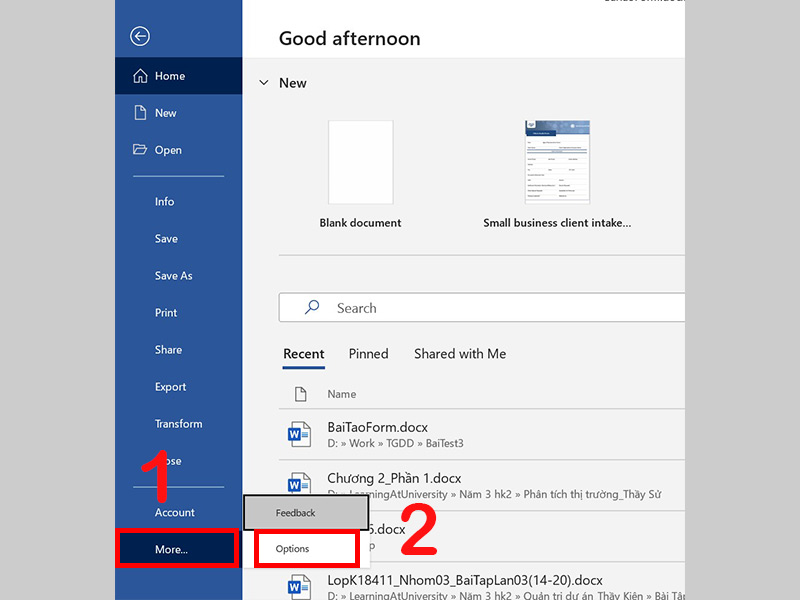Select the Blank document thumbnail
The width and height of the screenshot is (800, 600).
coord(361,162)
